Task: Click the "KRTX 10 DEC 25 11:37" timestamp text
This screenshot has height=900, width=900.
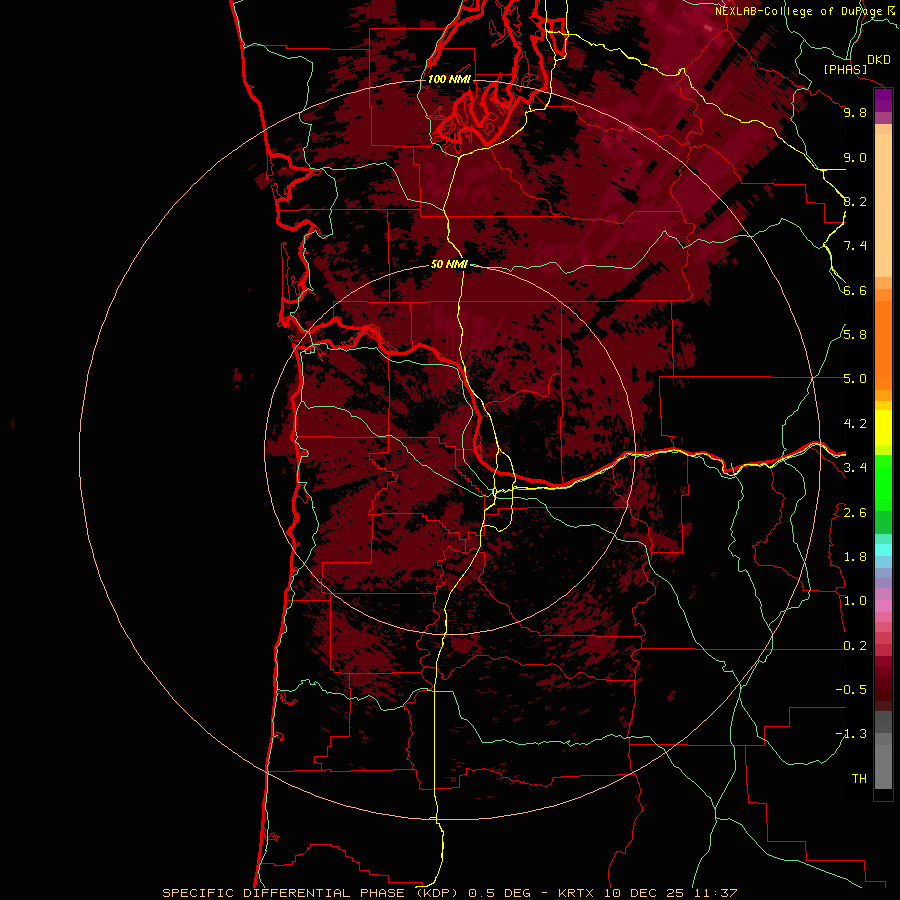Action: pos(647,893)
